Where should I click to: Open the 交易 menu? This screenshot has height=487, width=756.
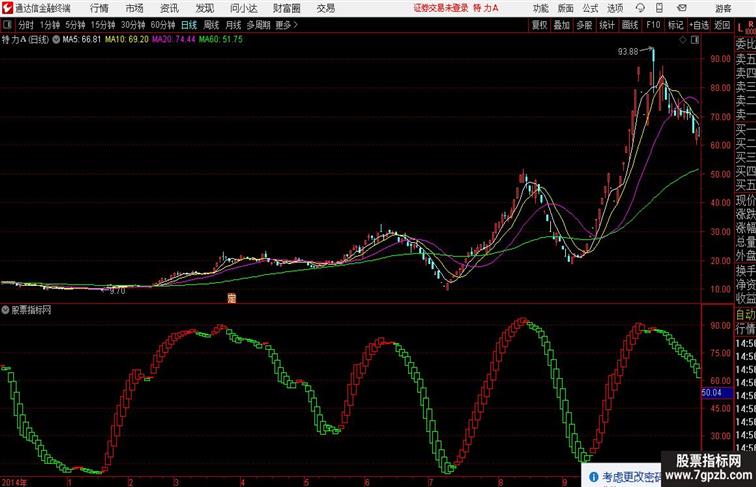click(x=325, y=8)
